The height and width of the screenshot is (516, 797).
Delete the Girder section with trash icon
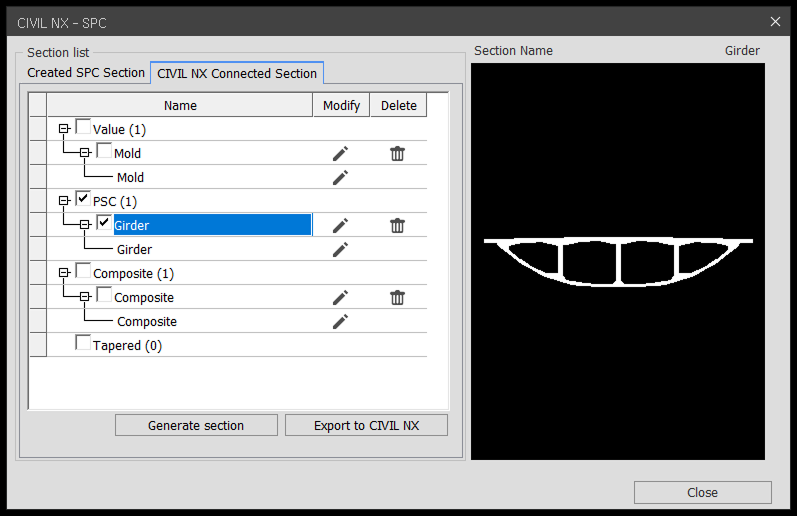[397, 225]
